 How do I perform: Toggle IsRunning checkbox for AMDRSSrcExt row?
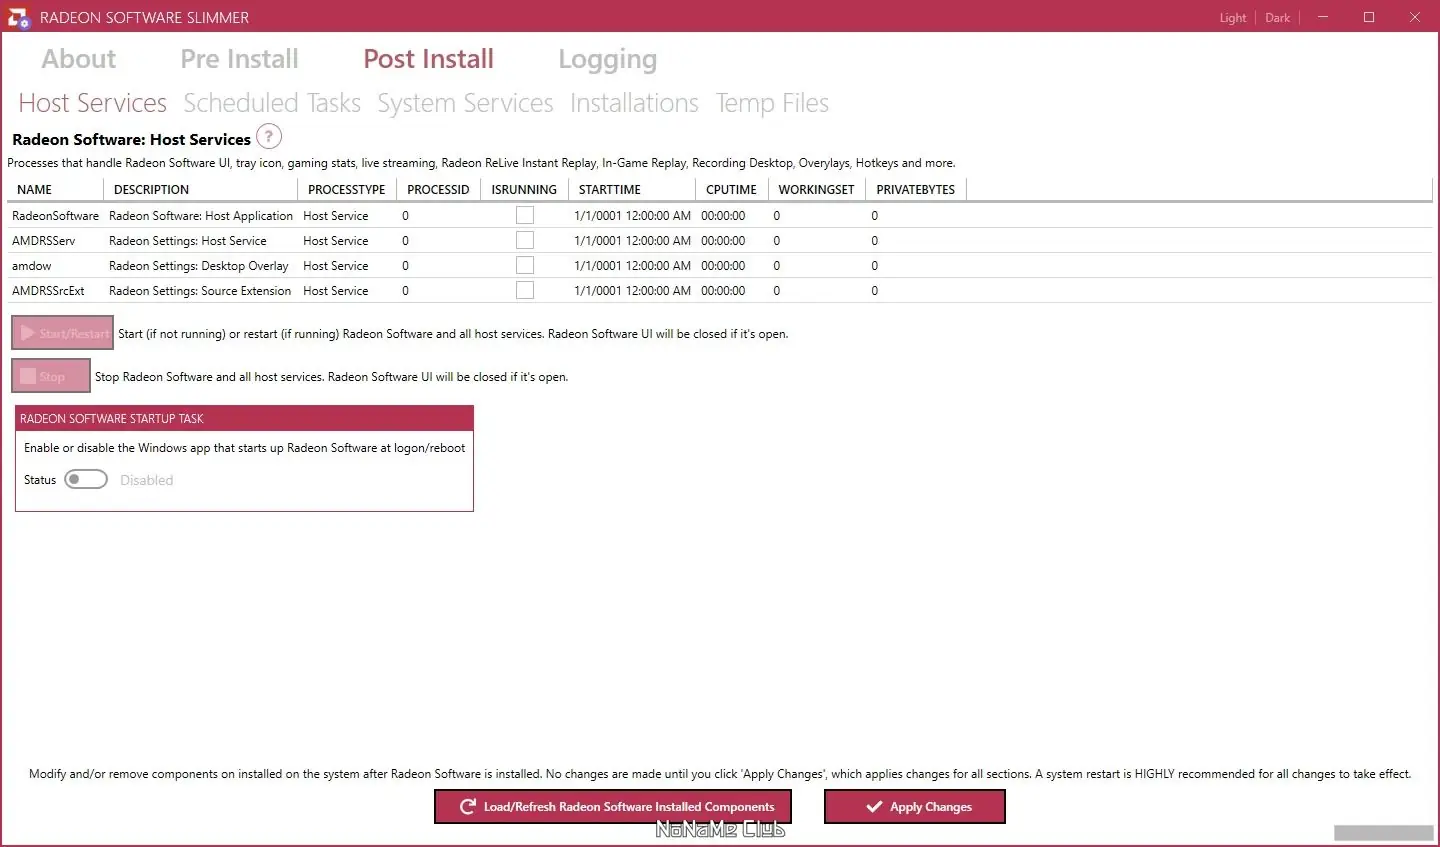525,290
